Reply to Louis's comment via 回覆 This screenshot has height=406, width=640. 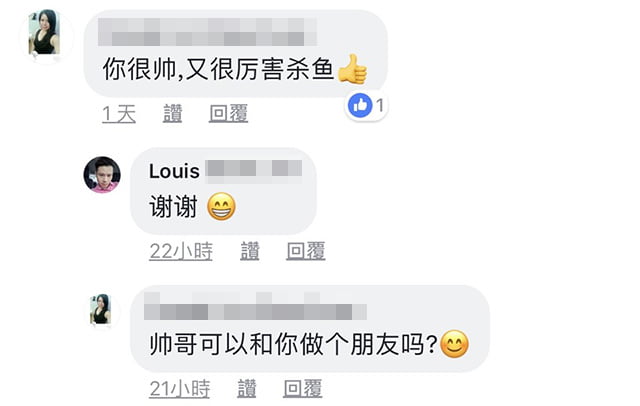coord(306,251)
